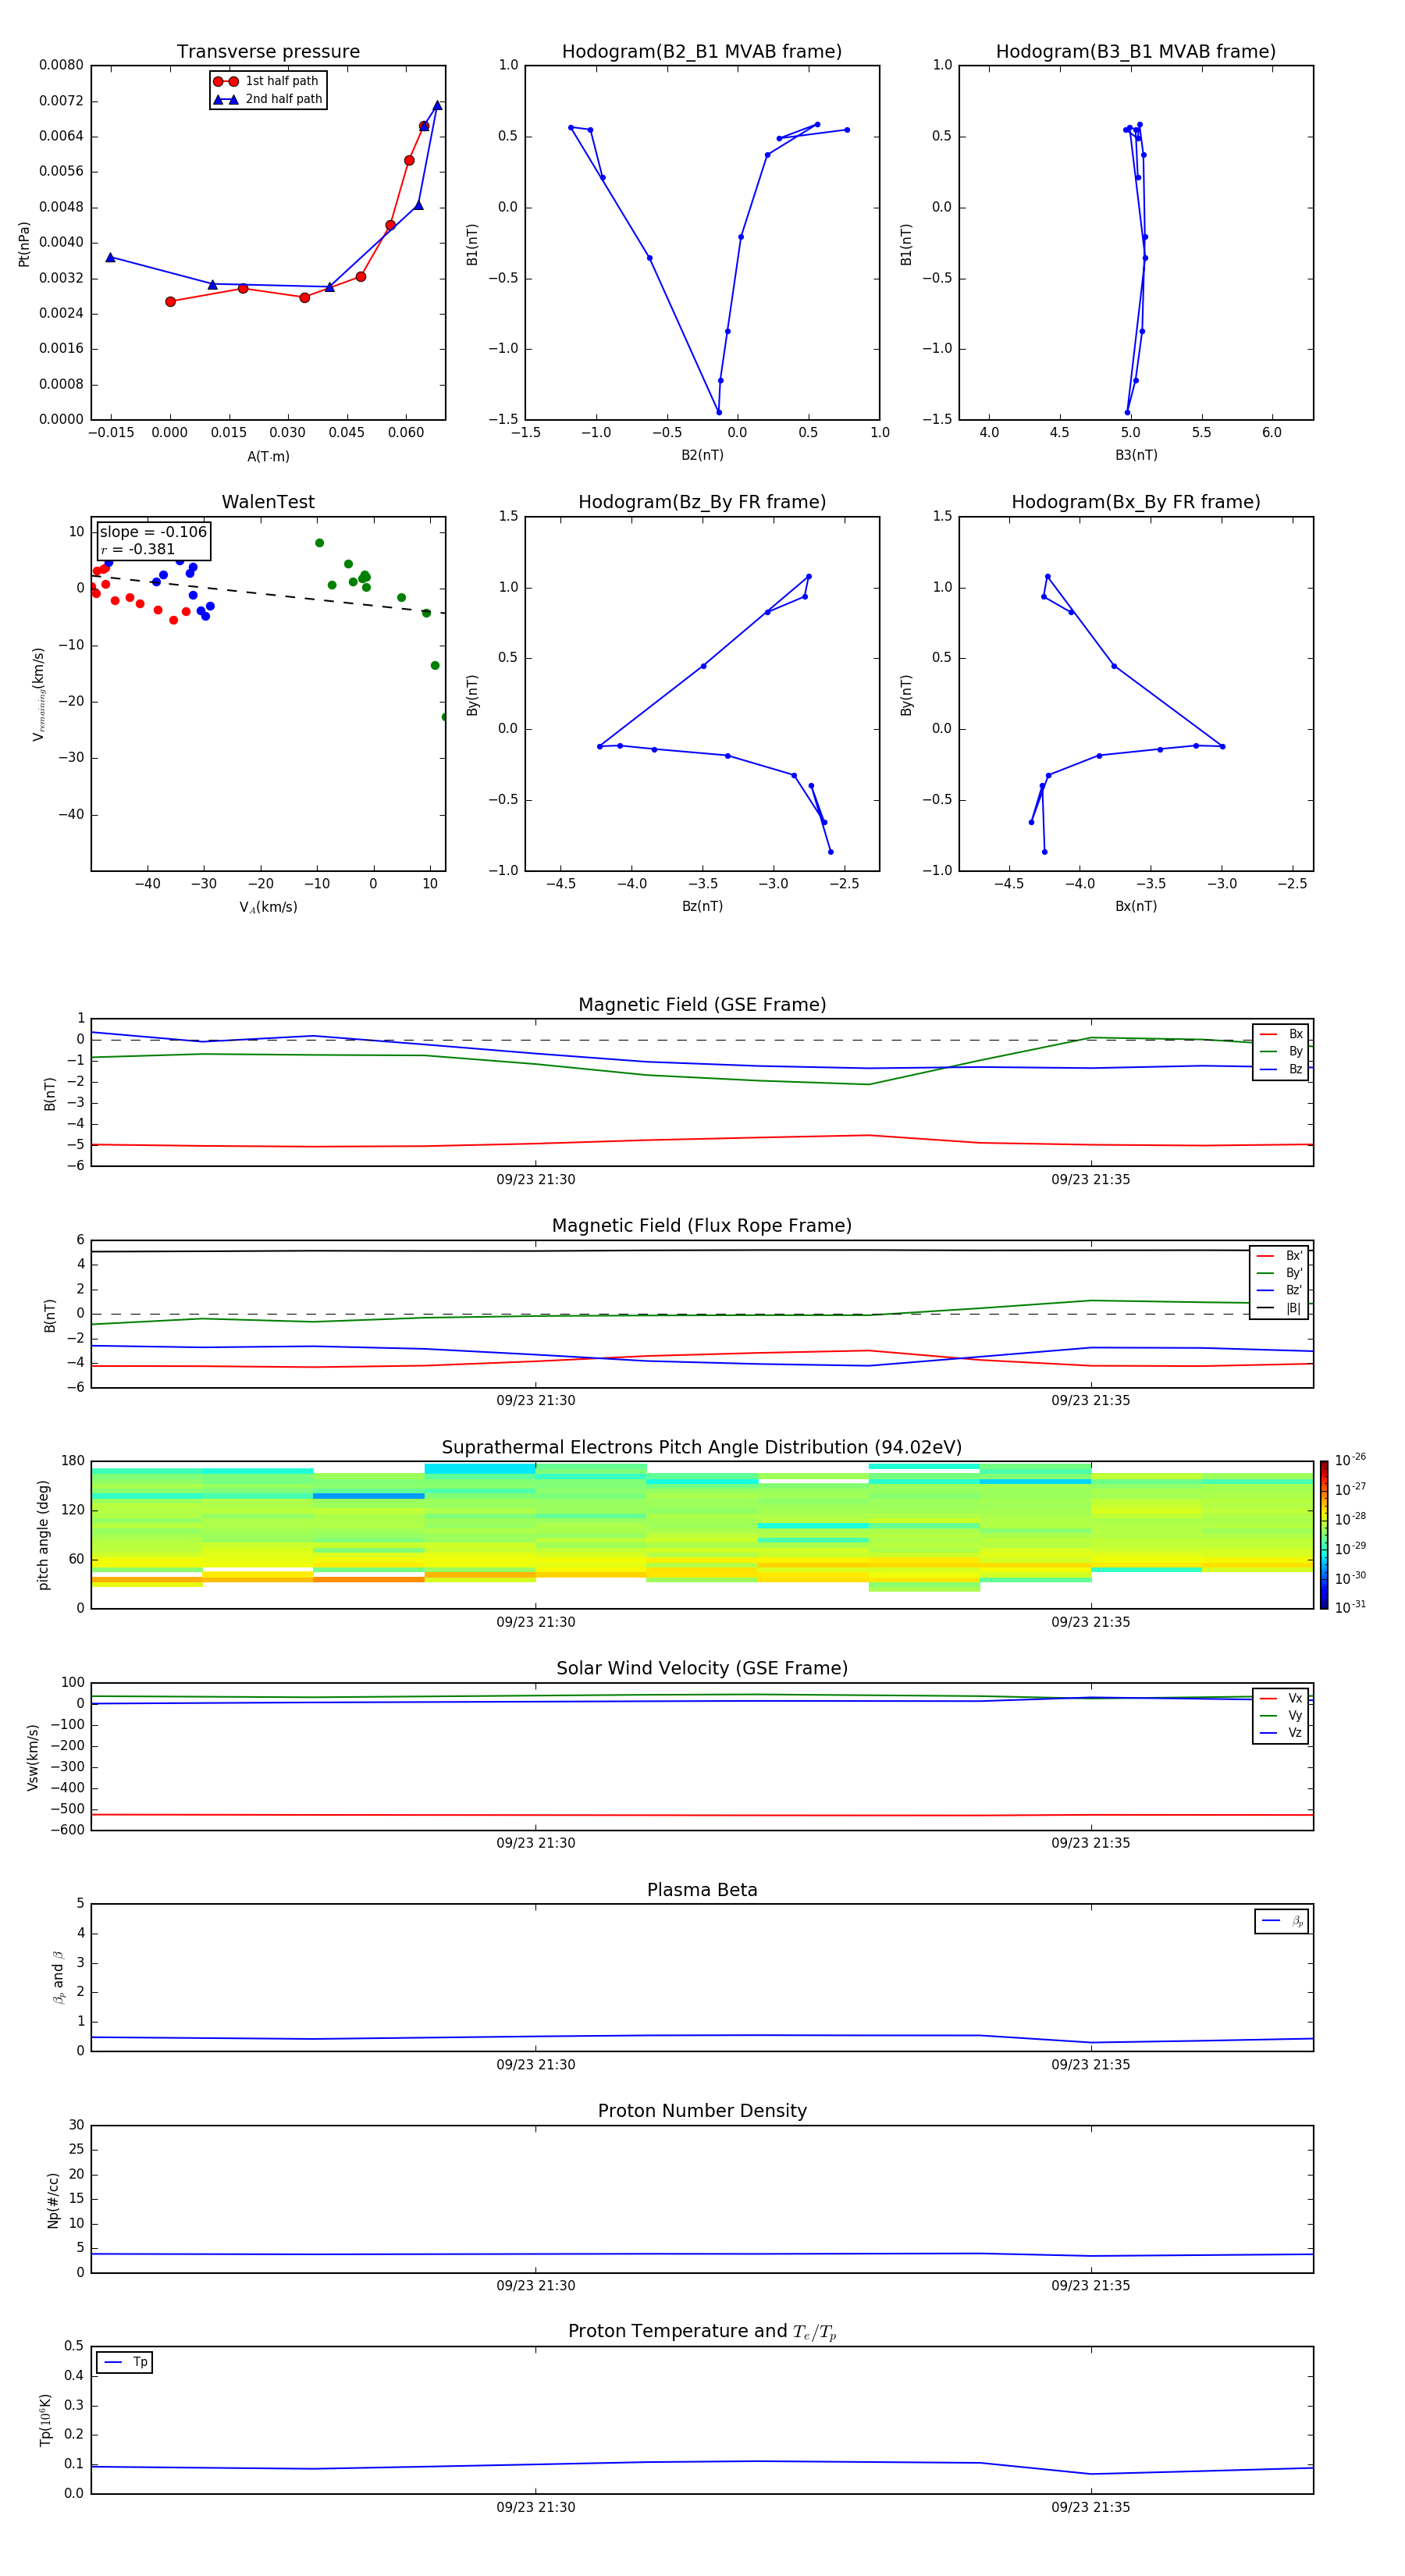
Task: Click the 10^-26 colorbar tick label
Action: pyautogui.click(x=1350, y=1459)
